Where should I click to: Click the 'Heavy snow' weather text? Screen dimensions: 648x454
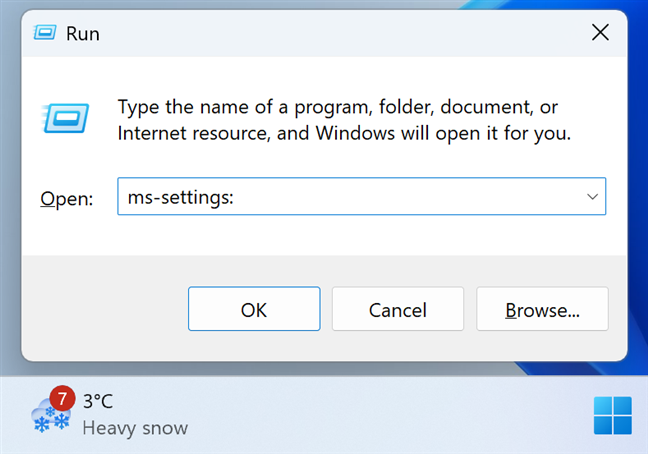click(x=135, y=428)
